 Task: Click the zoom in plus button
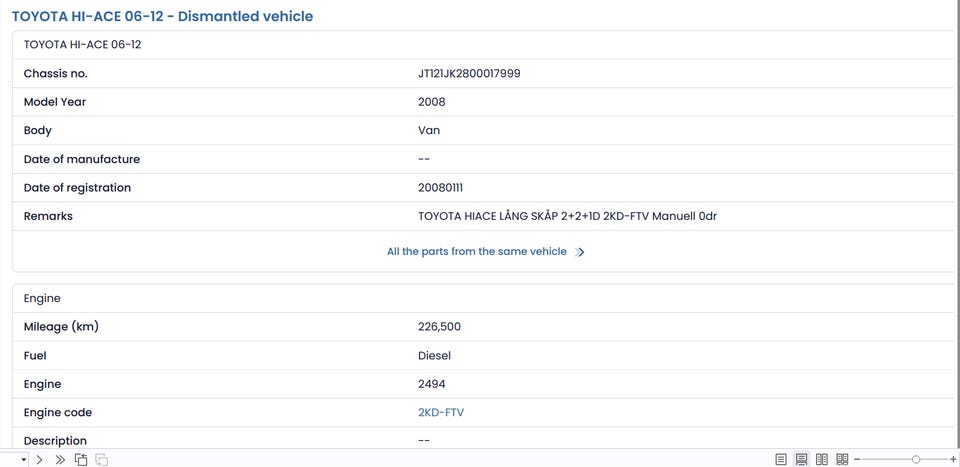point(953,460)
